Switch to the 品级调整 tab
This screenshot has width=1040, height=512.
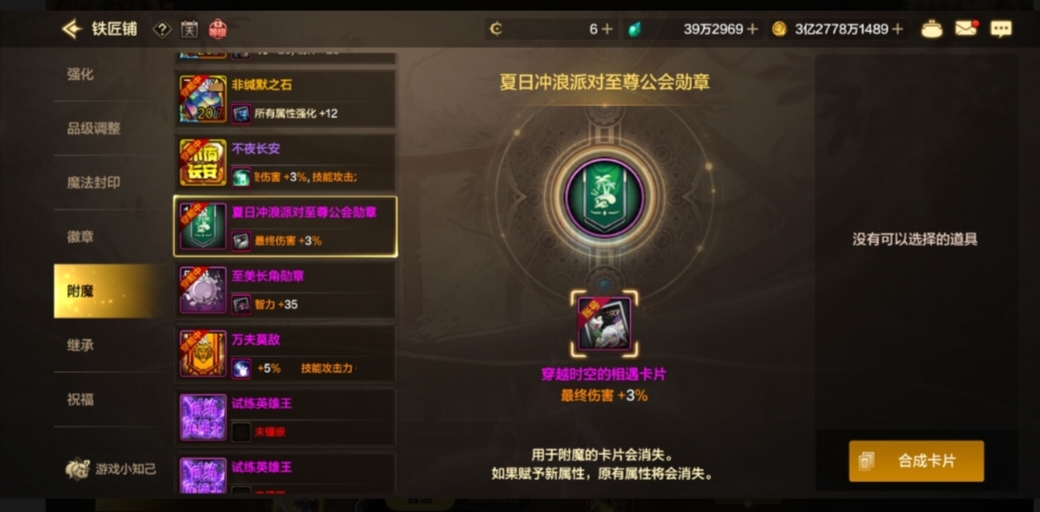[94, 129]
